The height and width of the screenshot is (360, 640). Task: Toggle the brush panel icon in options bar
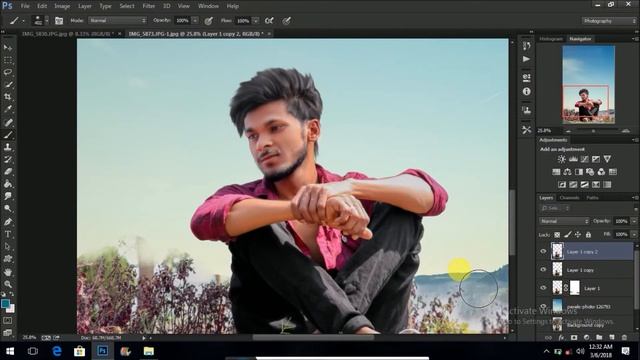[59, 20]
